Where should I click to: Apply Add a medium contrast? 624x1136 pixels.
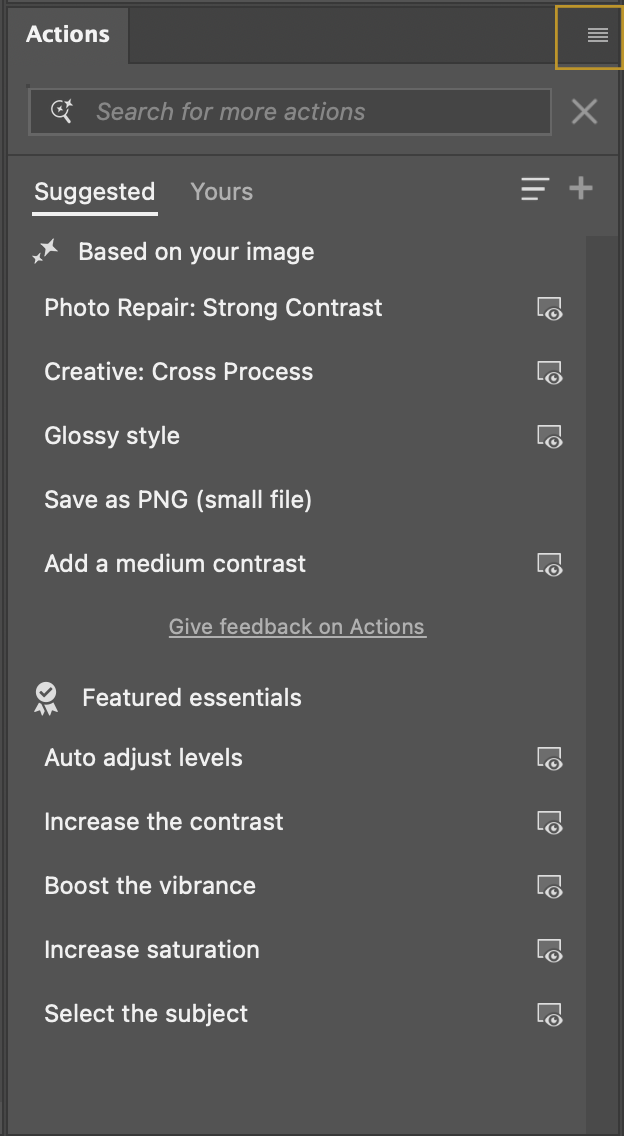[x=175, y=563]
